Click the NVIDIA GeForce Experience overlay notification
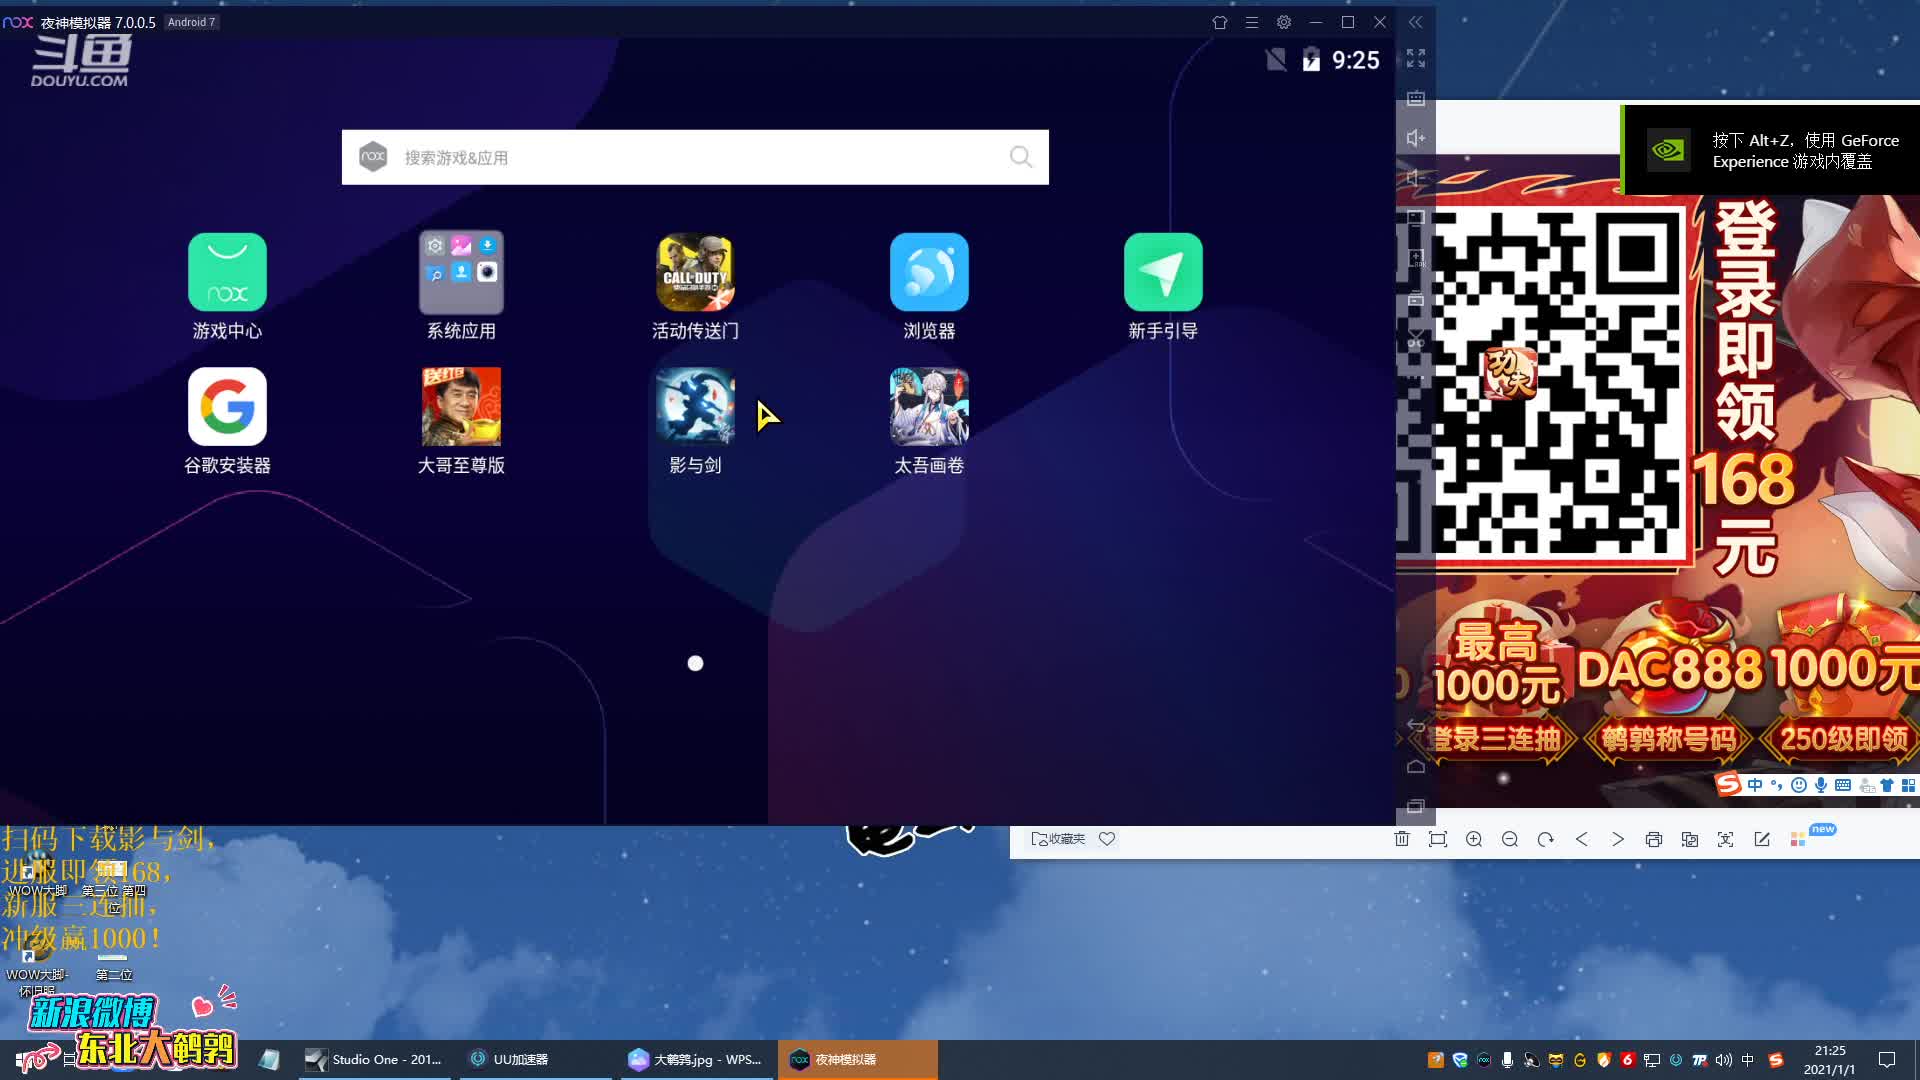This screenshot has height=1080, width=1920. pyautogui.click(x=1771, y=151)
